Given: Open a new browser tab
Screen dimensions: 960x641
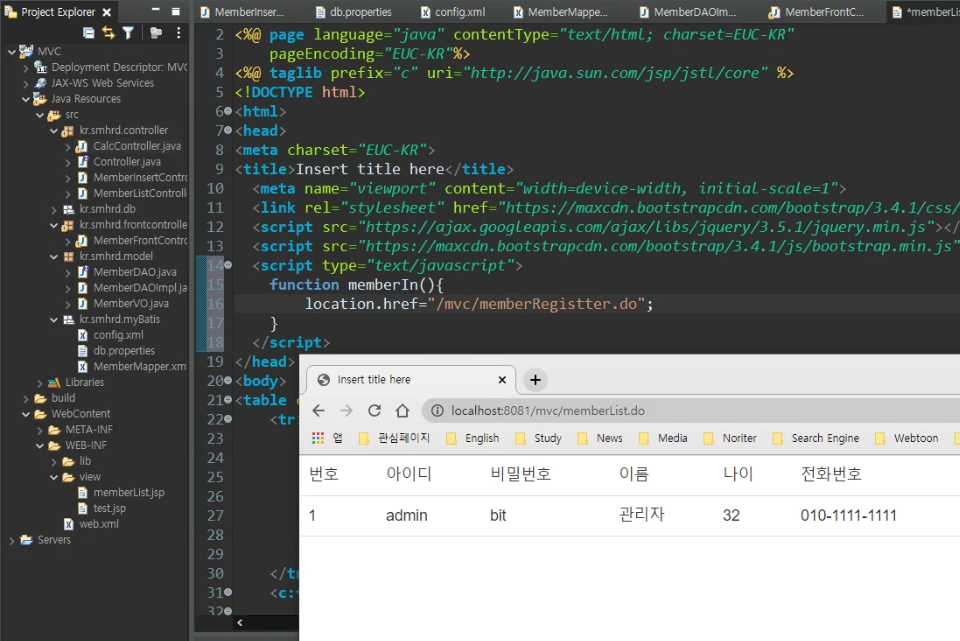Looking at the screenshot, I should (535, 380).
